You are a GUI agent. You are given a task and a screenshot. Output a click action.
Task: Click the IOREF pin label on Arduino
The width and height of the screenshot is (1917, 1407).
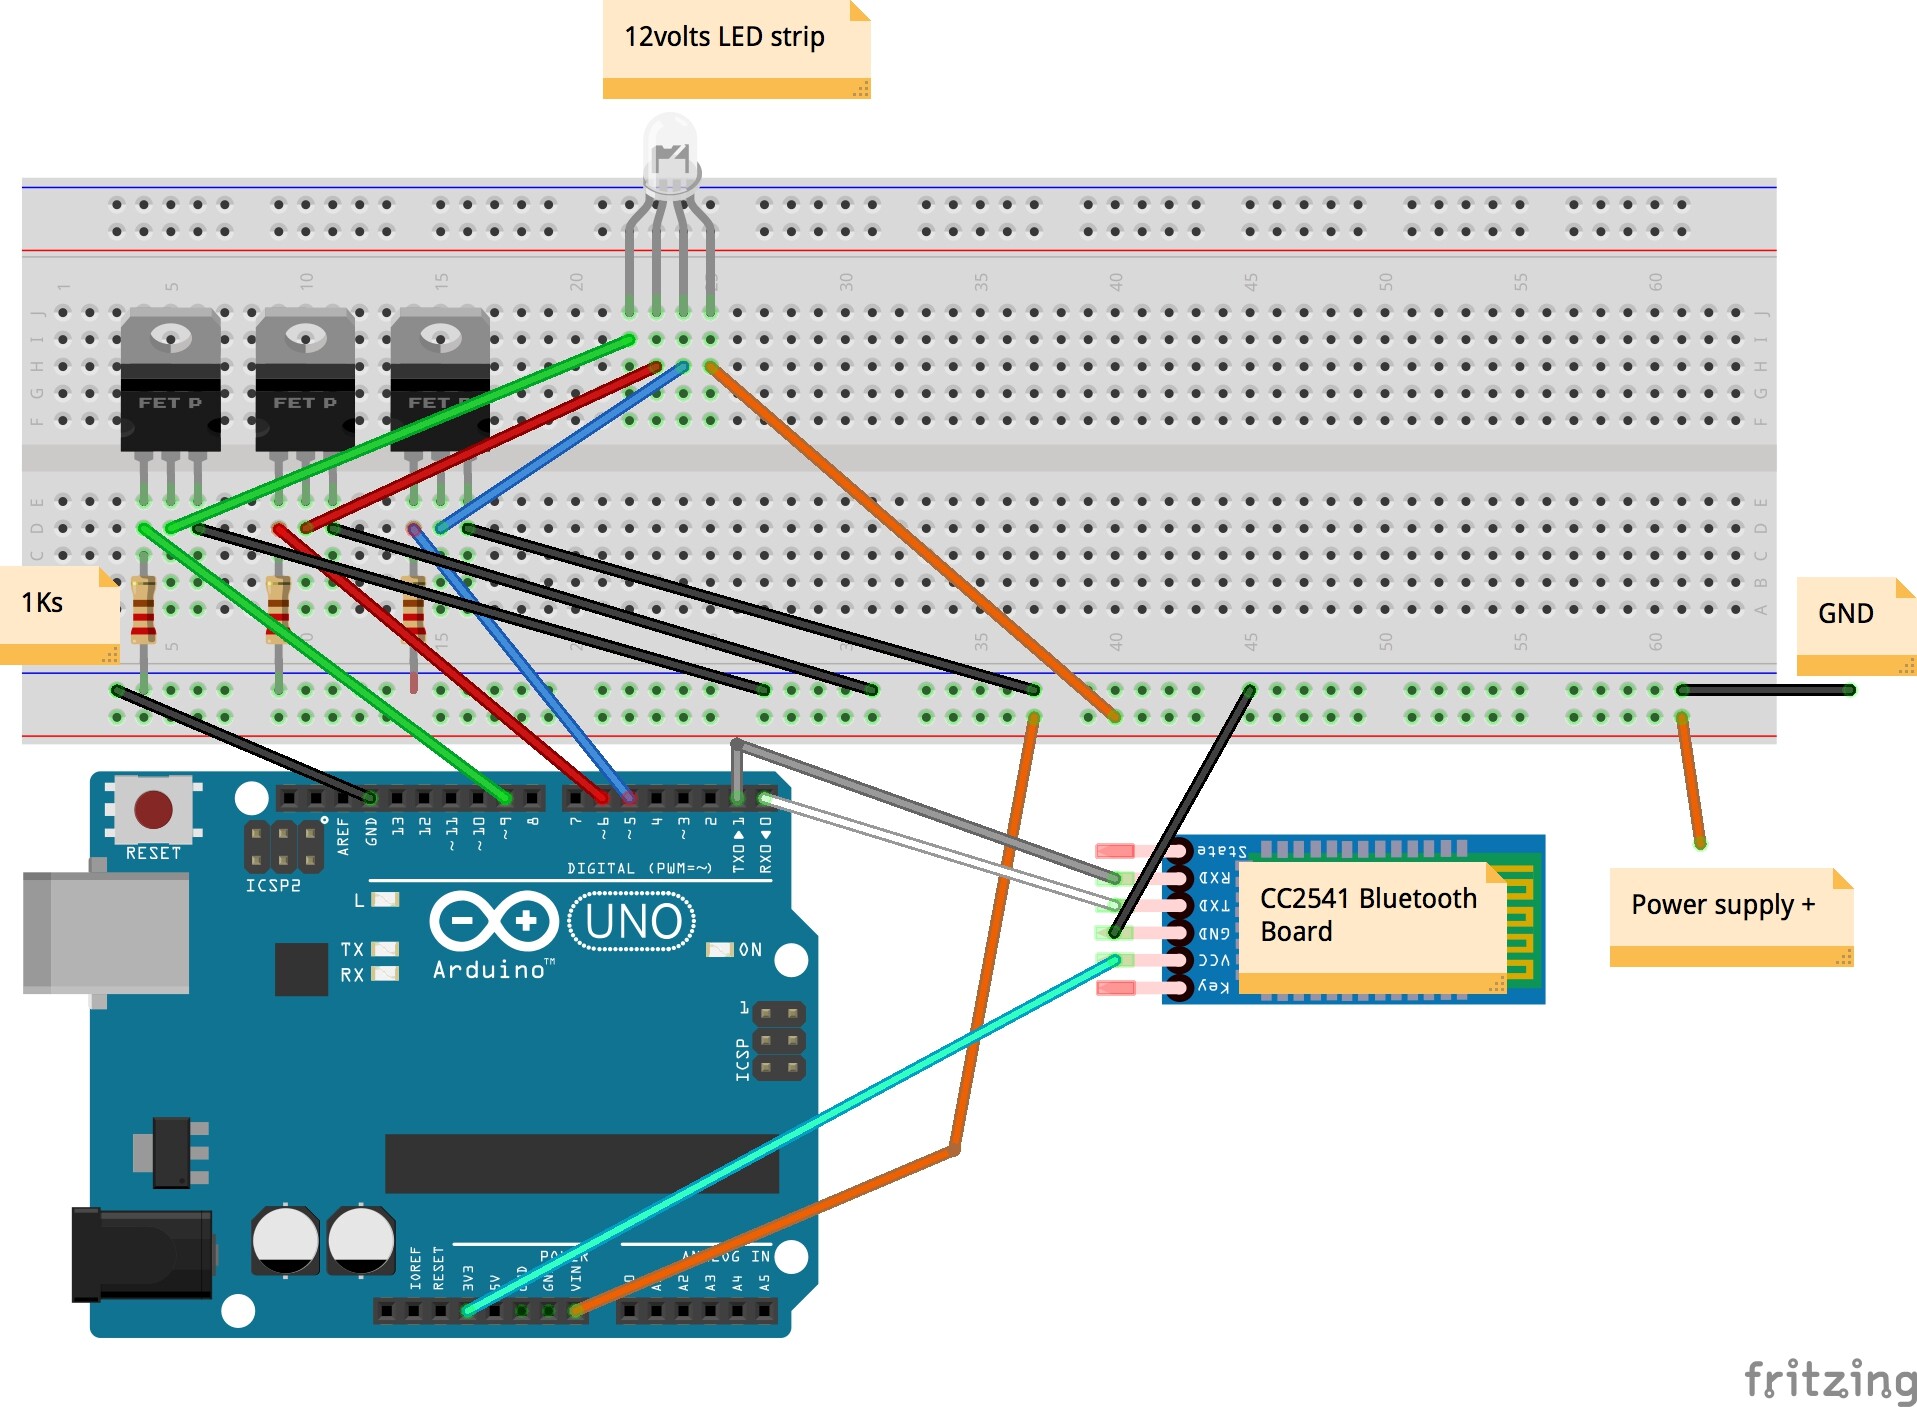414,1268
